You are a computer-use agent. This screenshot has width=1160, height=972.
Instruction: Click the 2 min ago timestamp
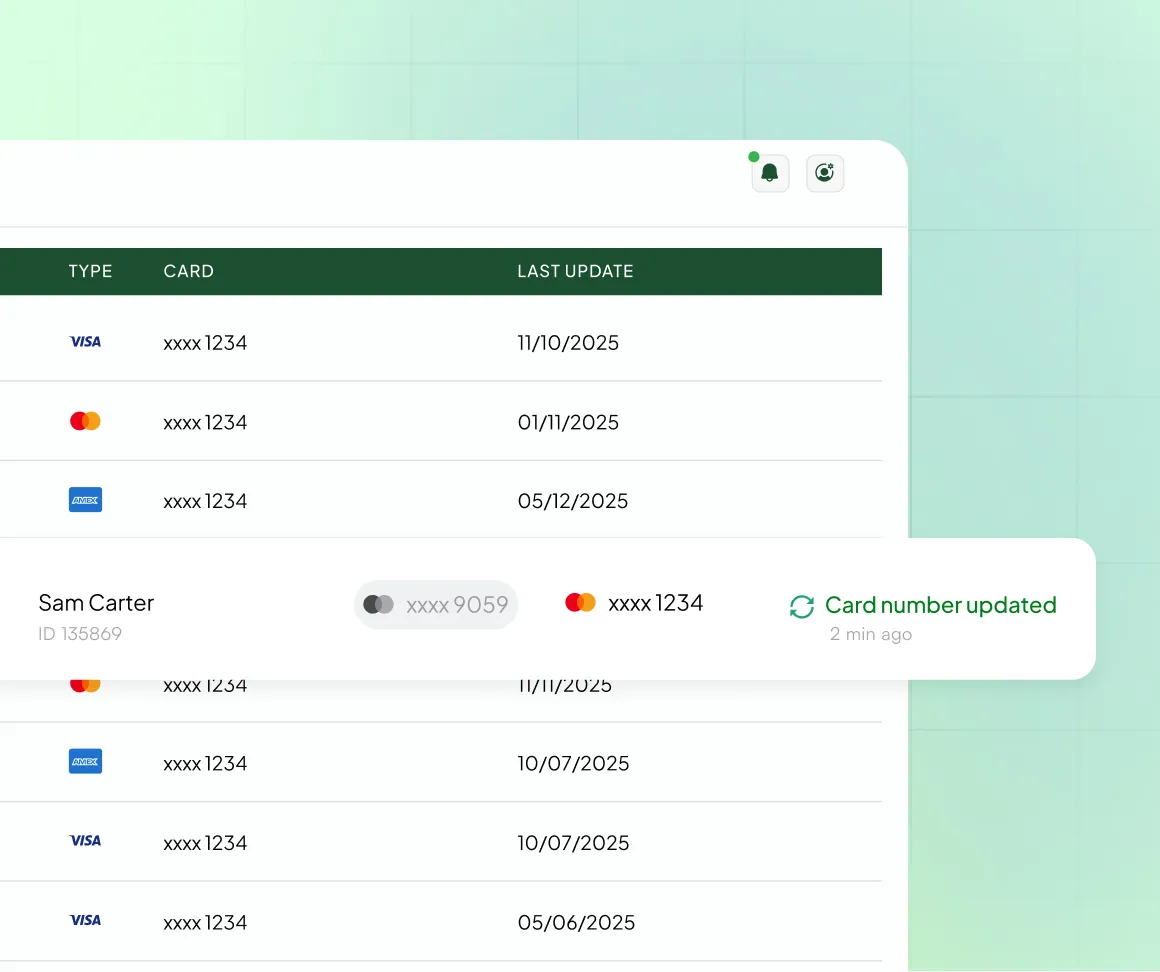click(x=870, y=634)
